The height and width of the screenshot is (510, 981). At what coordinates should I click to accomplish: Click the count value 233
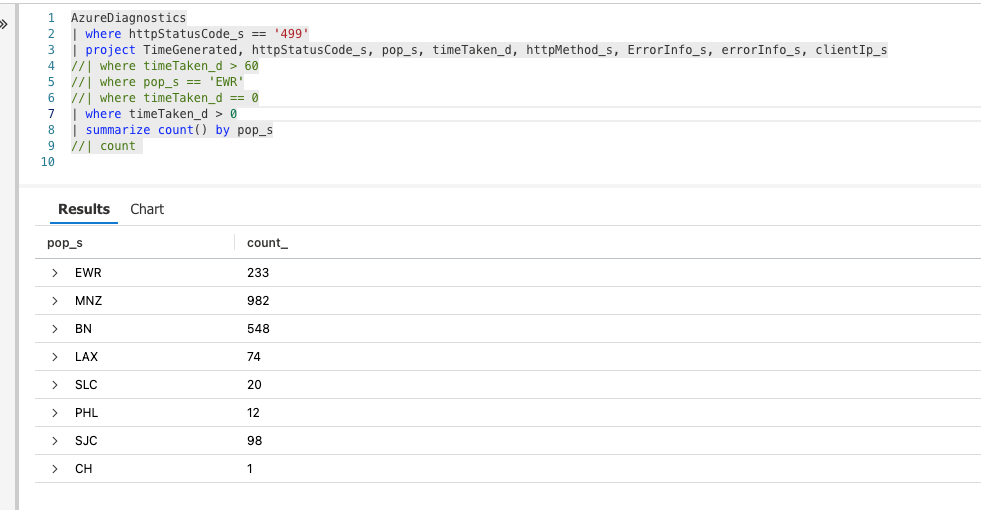(x=258, y=273)
